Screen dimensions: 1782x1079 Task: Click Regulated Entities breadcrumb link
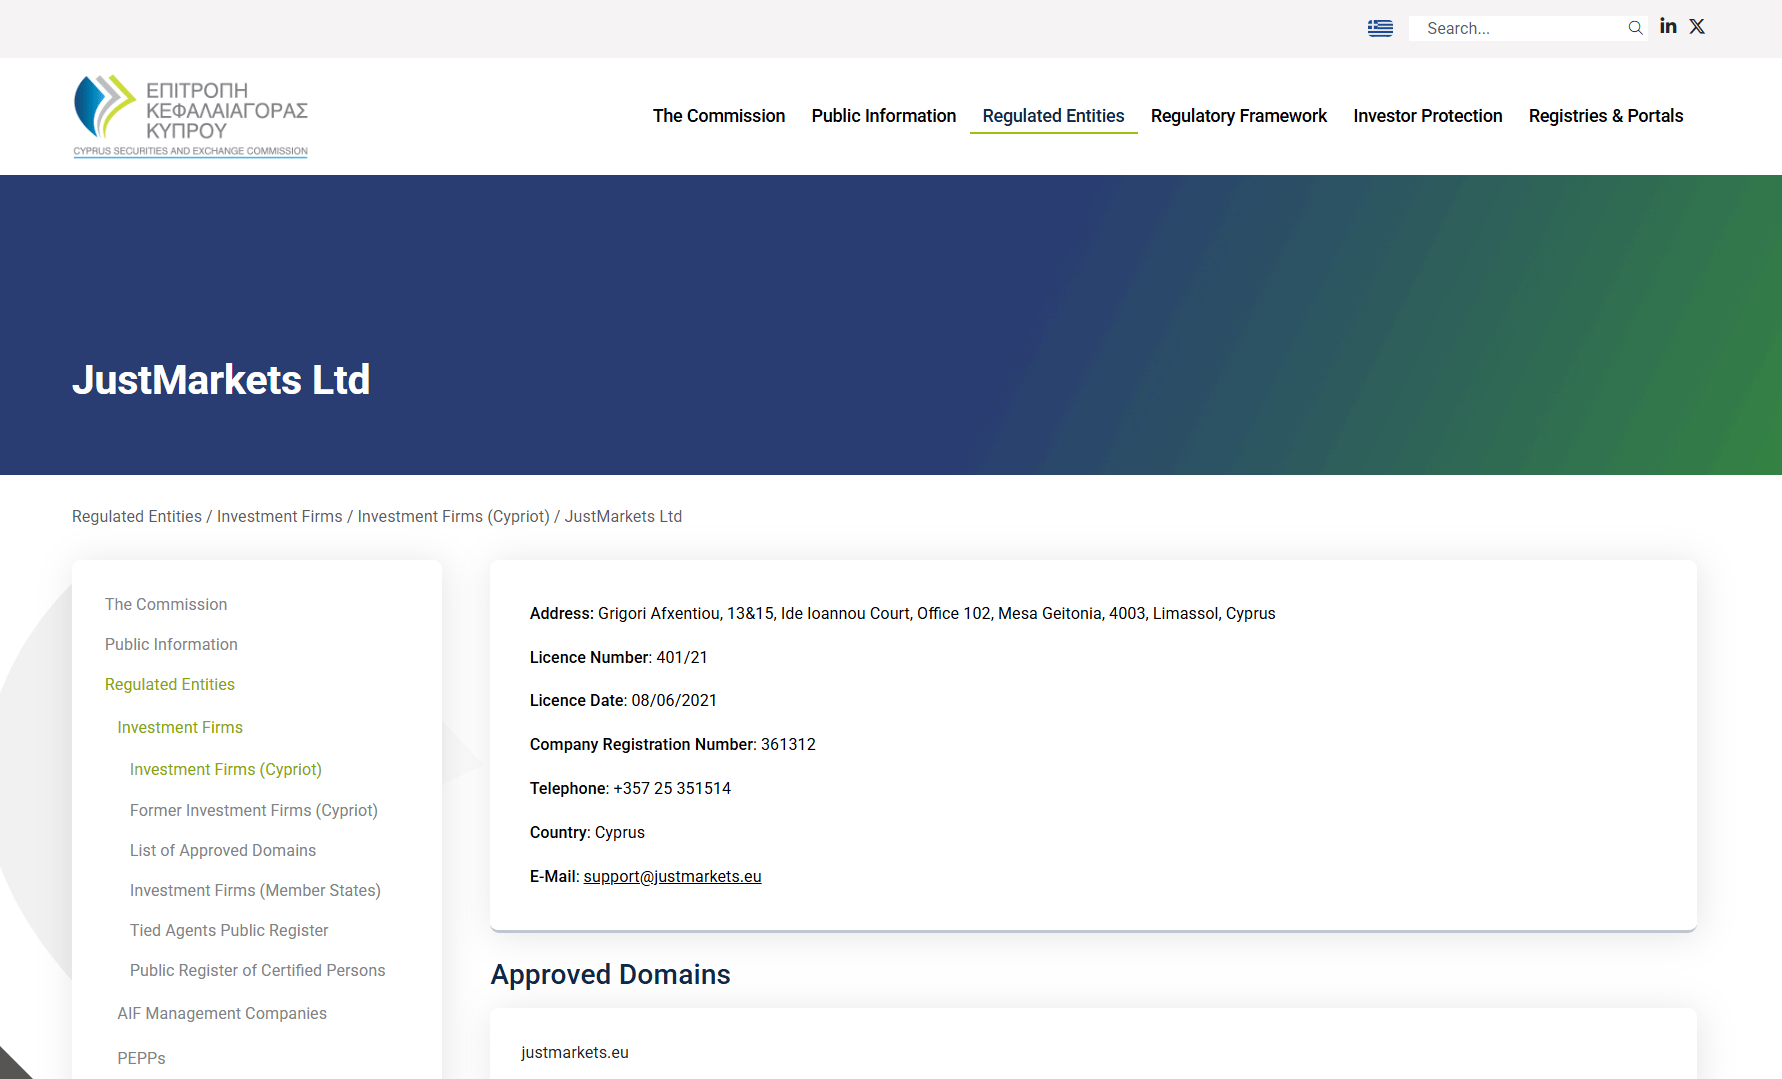[137, 516]
